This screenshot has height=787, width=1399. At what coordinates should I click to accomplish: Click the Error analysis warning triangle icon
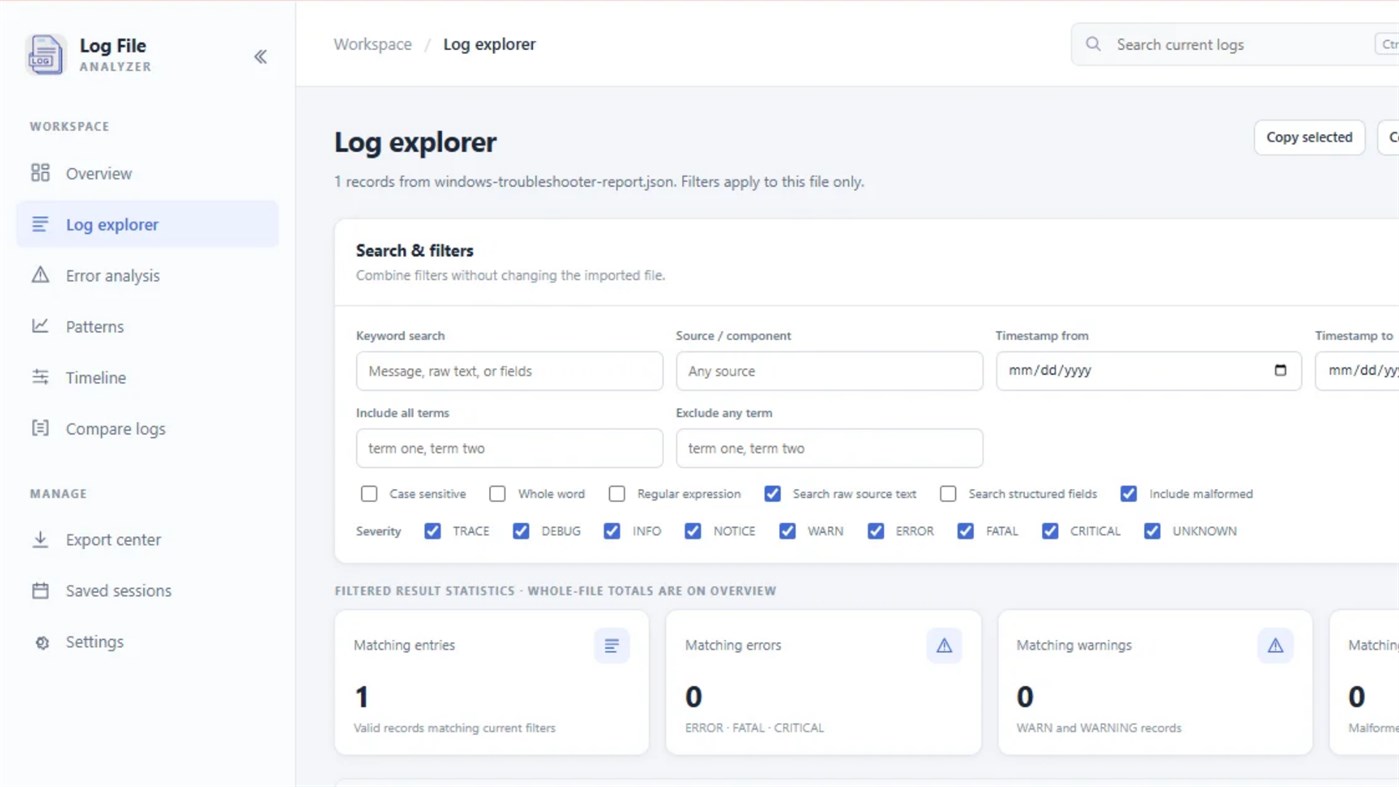click(x=40, y=275)
